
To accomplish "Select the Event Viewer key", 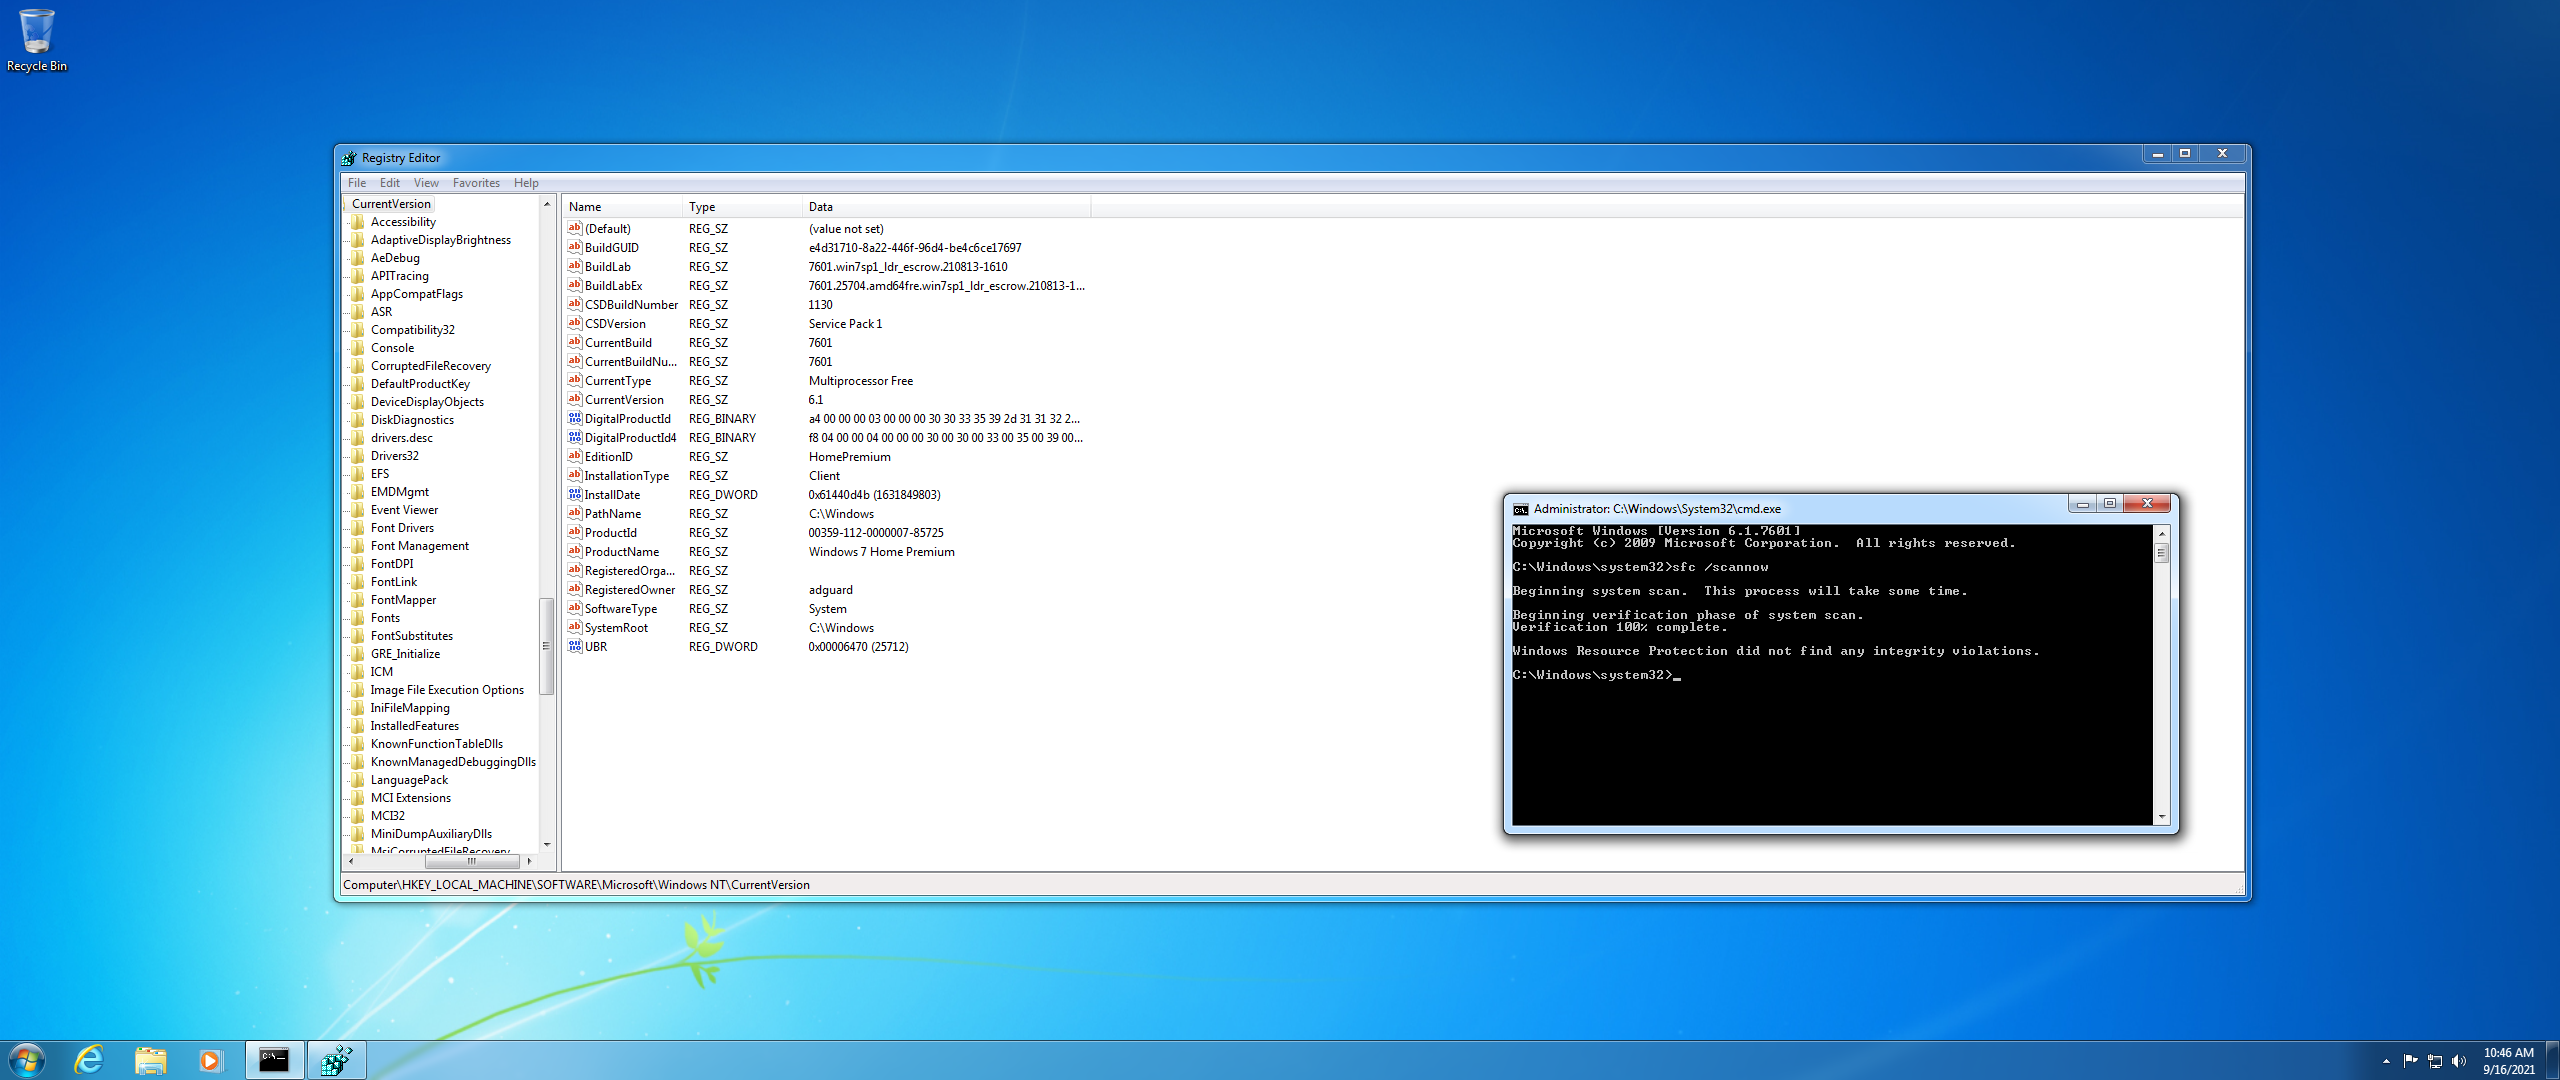I will pos(404,510).
